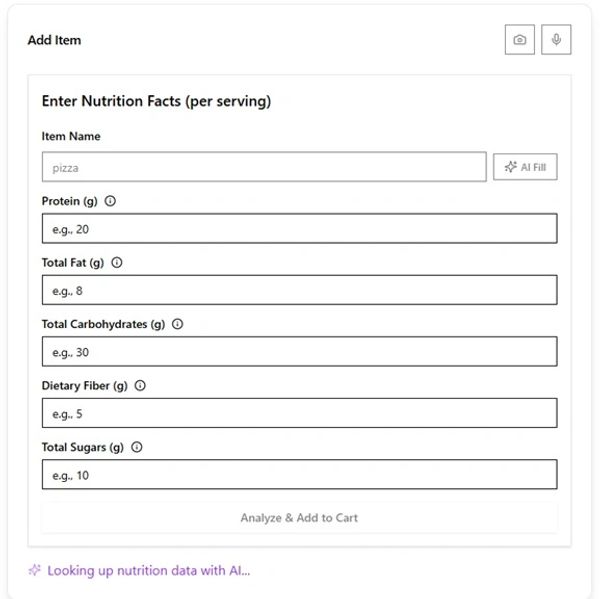Click the Total Carbohydrates (g) field

tap(299, 352)
